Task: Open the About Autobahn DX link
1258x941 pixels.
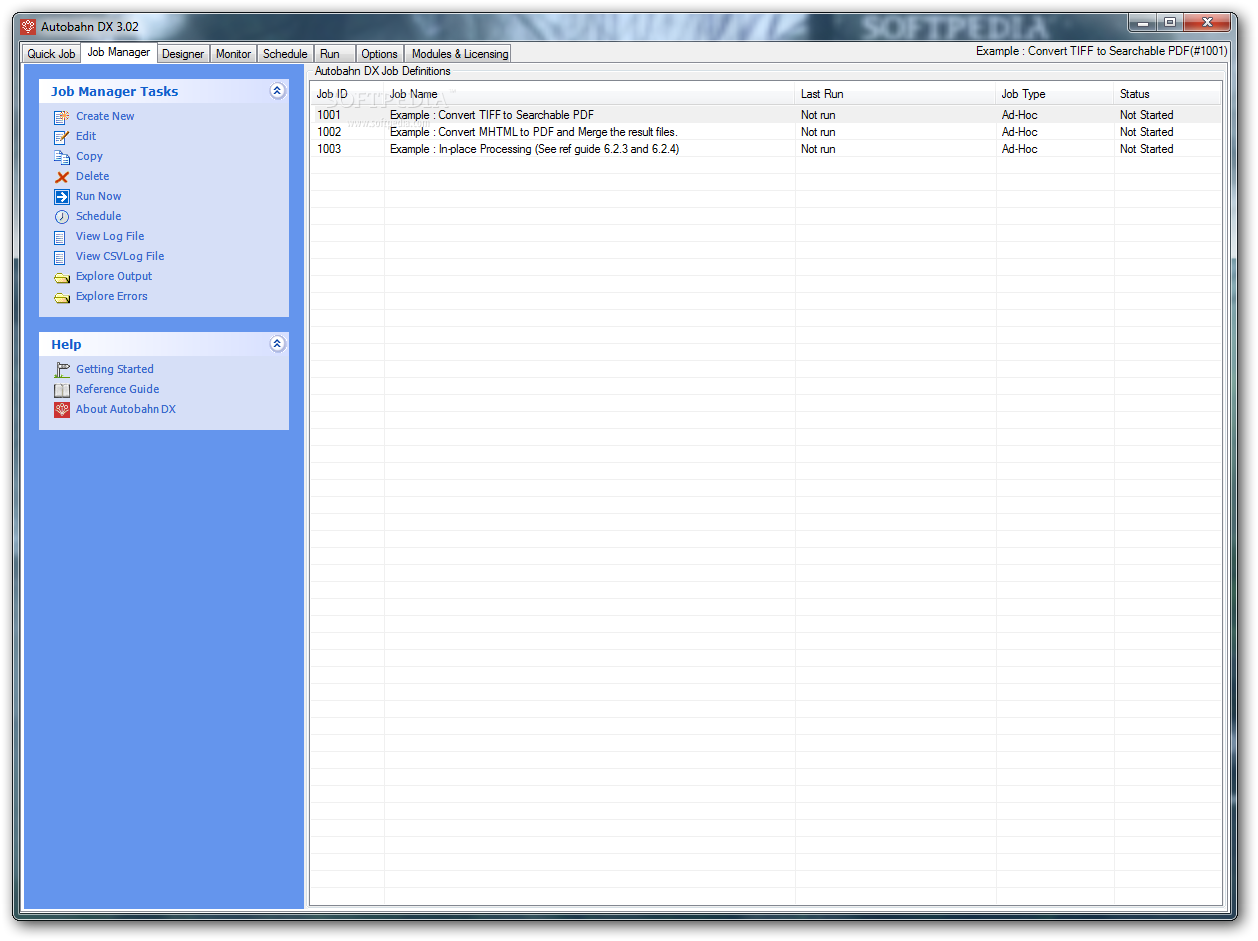Action: 125,409
